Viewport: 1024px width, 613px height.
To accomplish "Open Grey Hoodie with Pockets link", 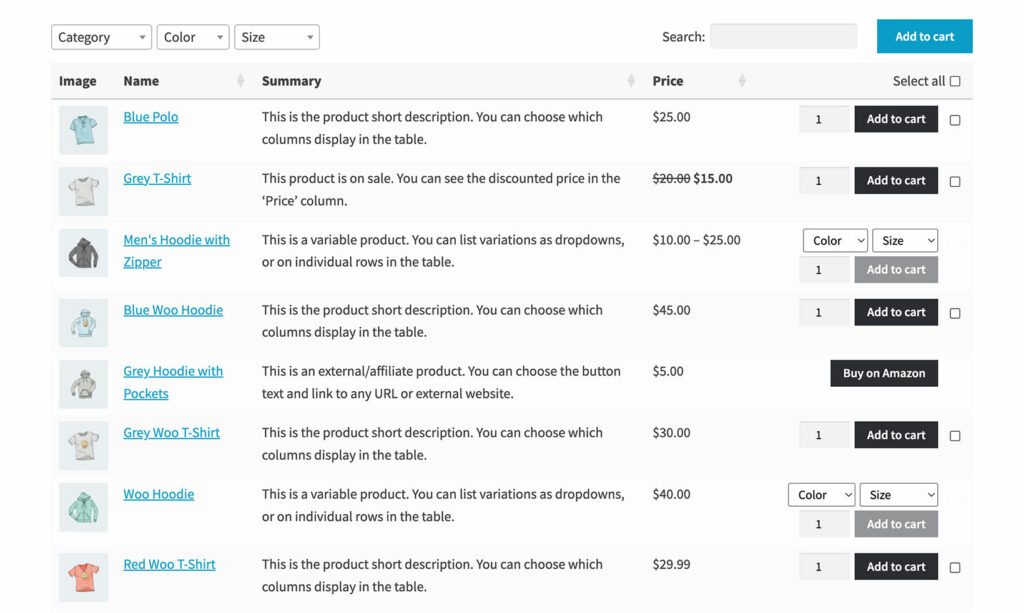I will 173,383.
